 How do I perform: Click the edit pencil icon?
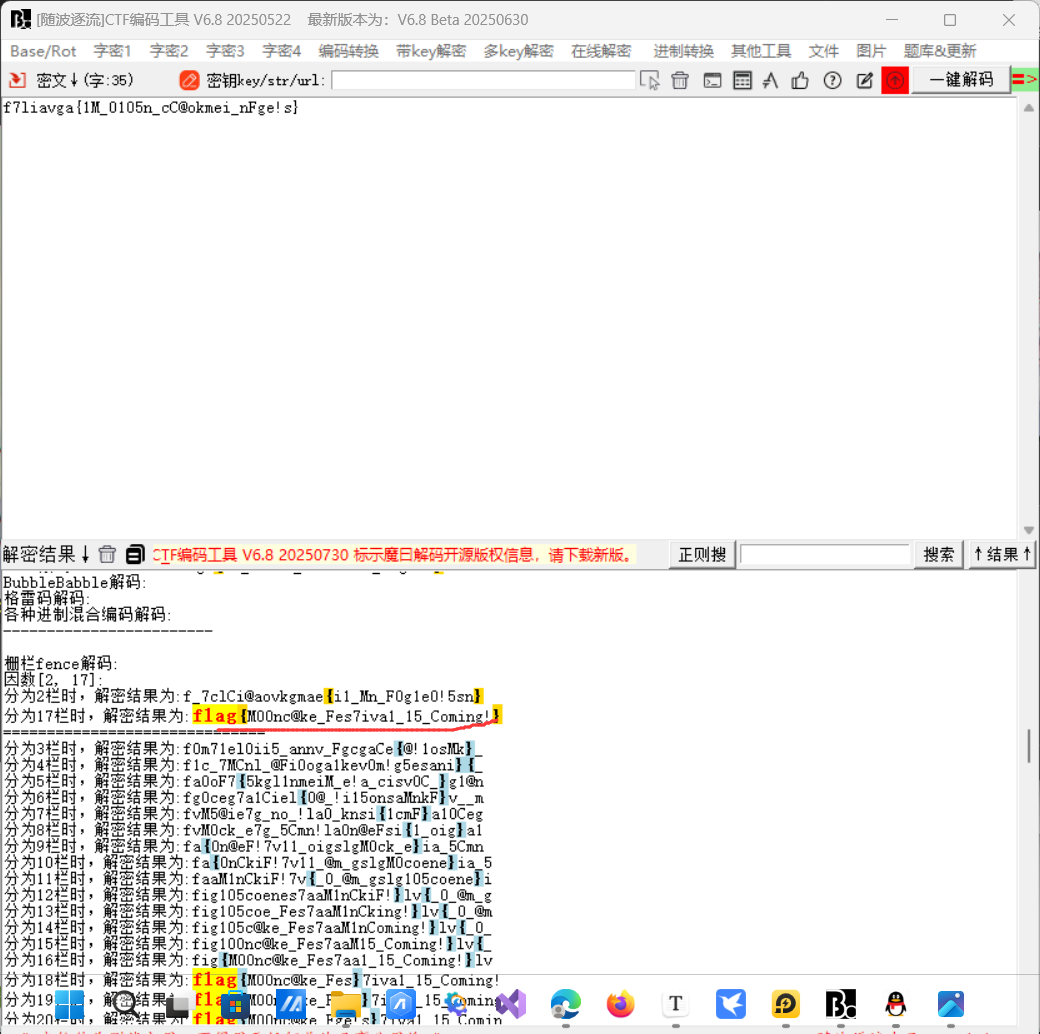coord(863,80)
